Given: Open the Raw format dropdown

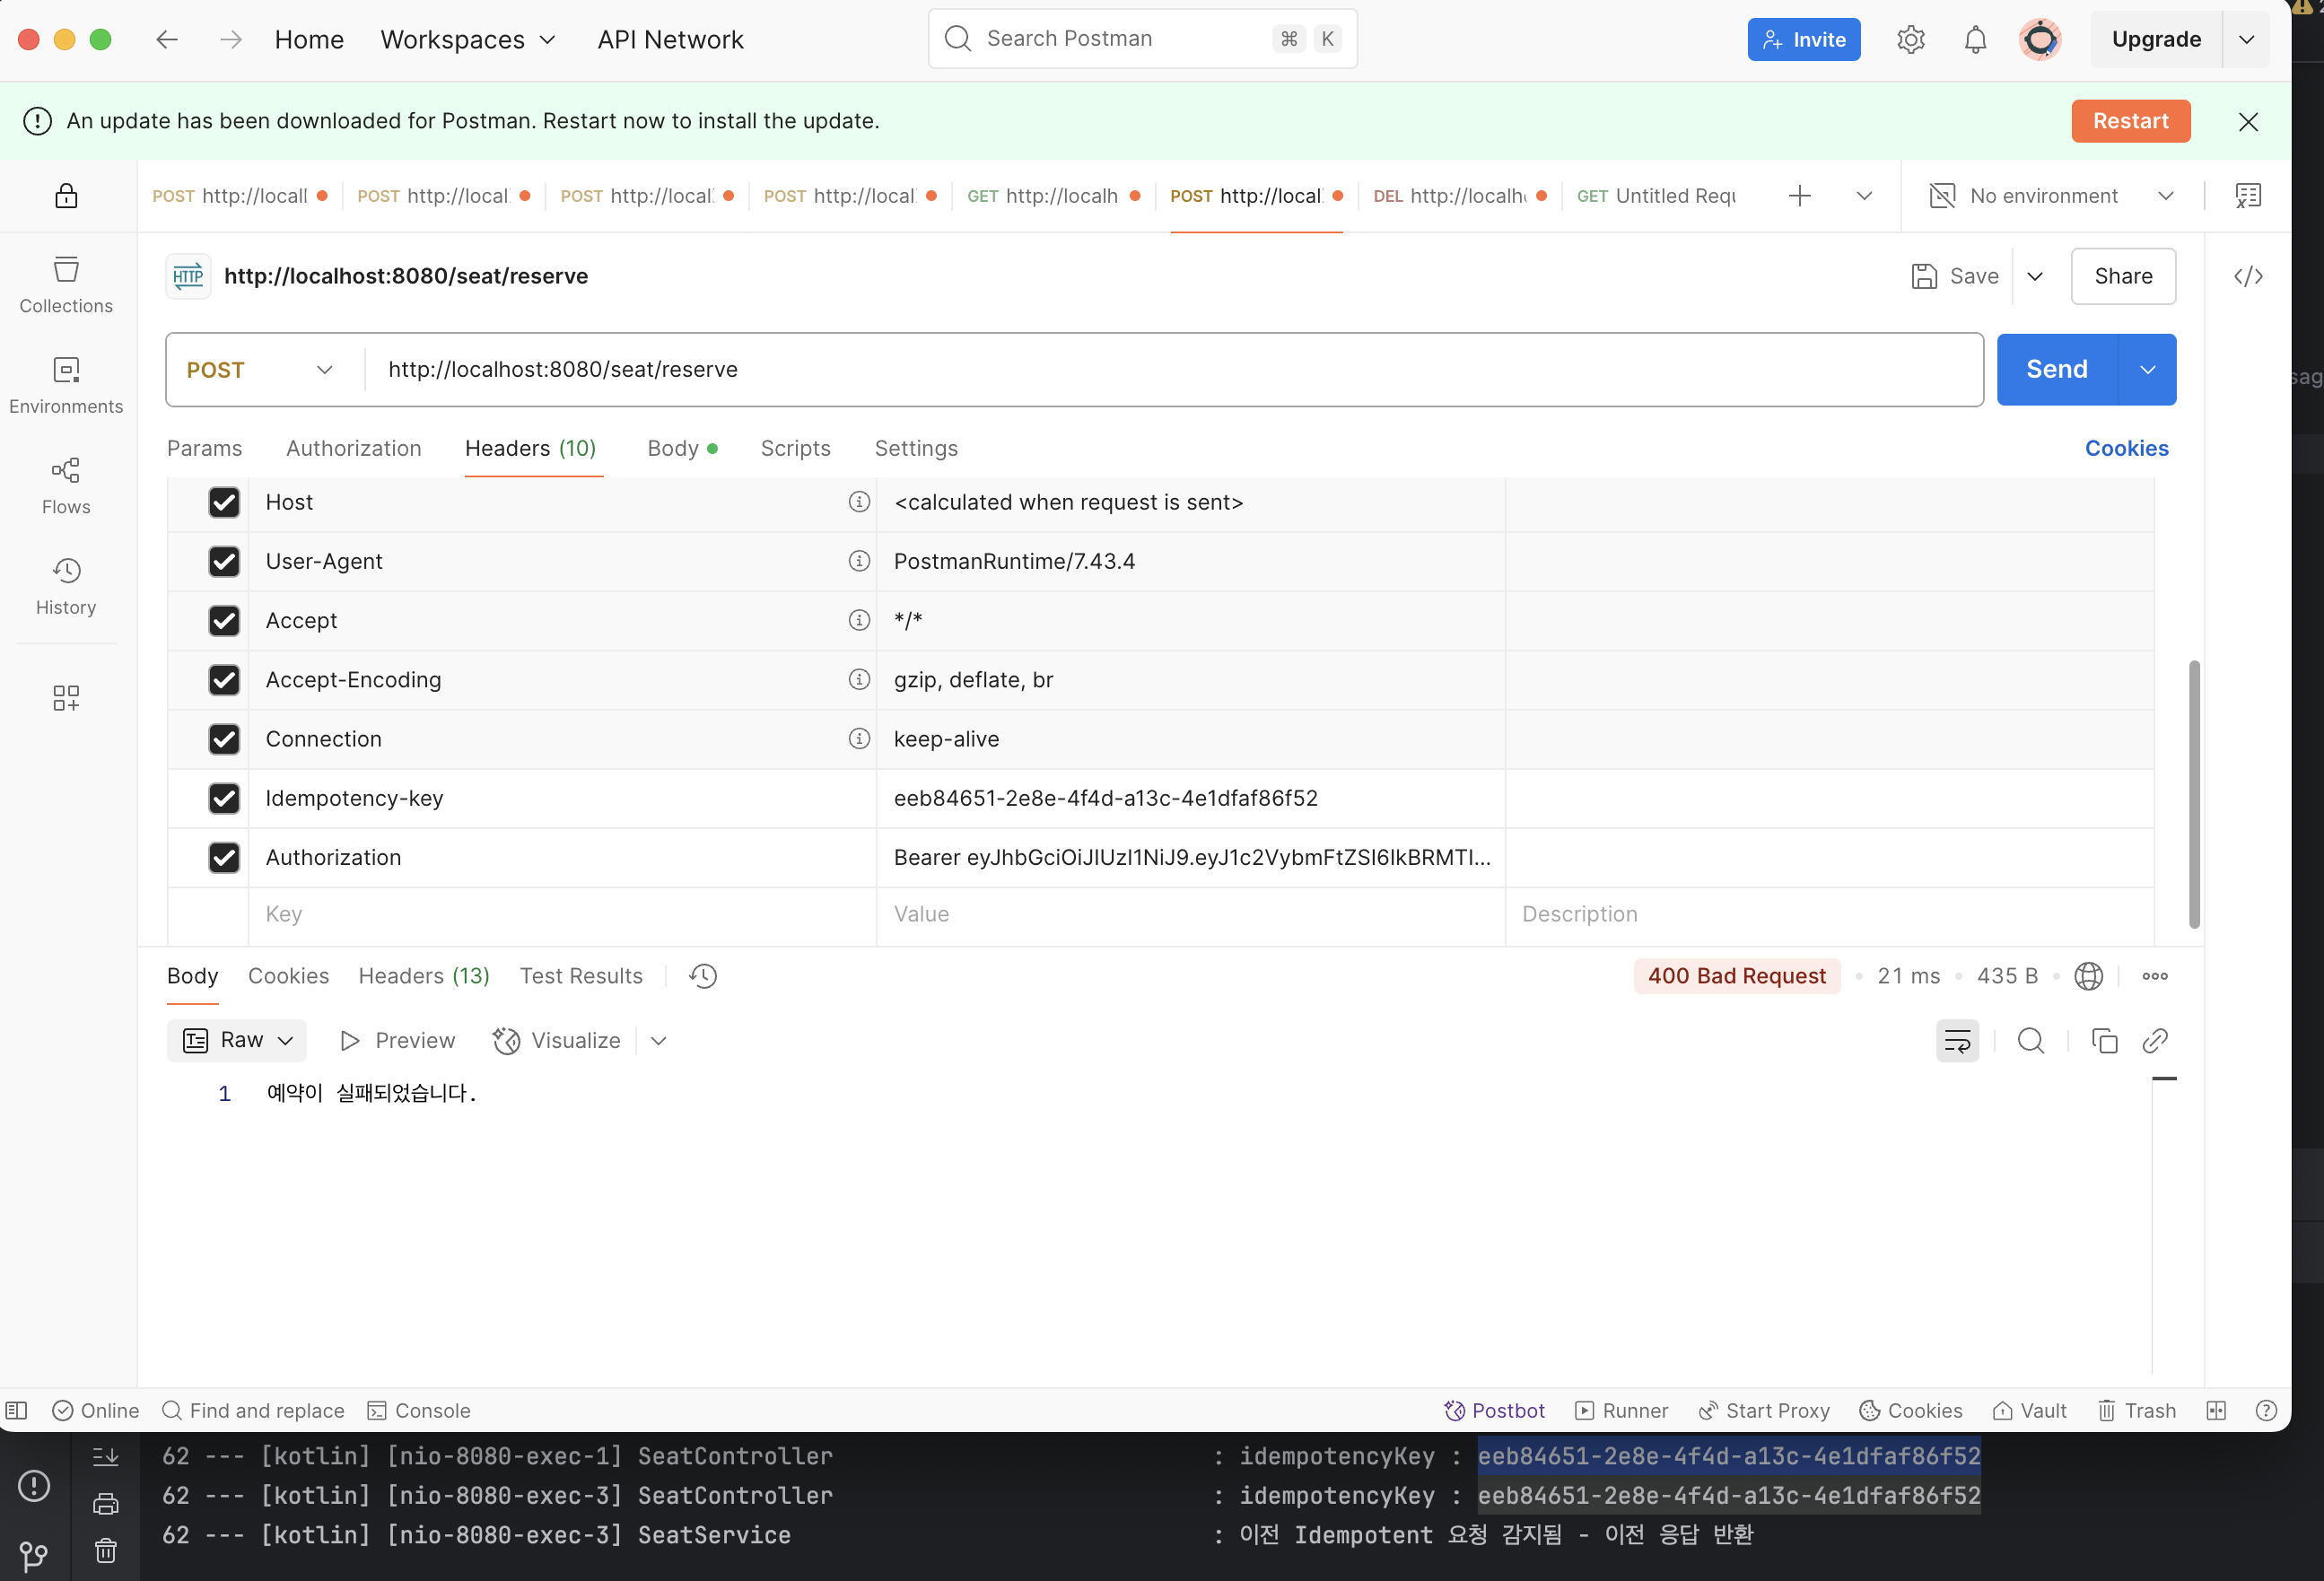Looking at the screenshot, I should (238, 1041).
